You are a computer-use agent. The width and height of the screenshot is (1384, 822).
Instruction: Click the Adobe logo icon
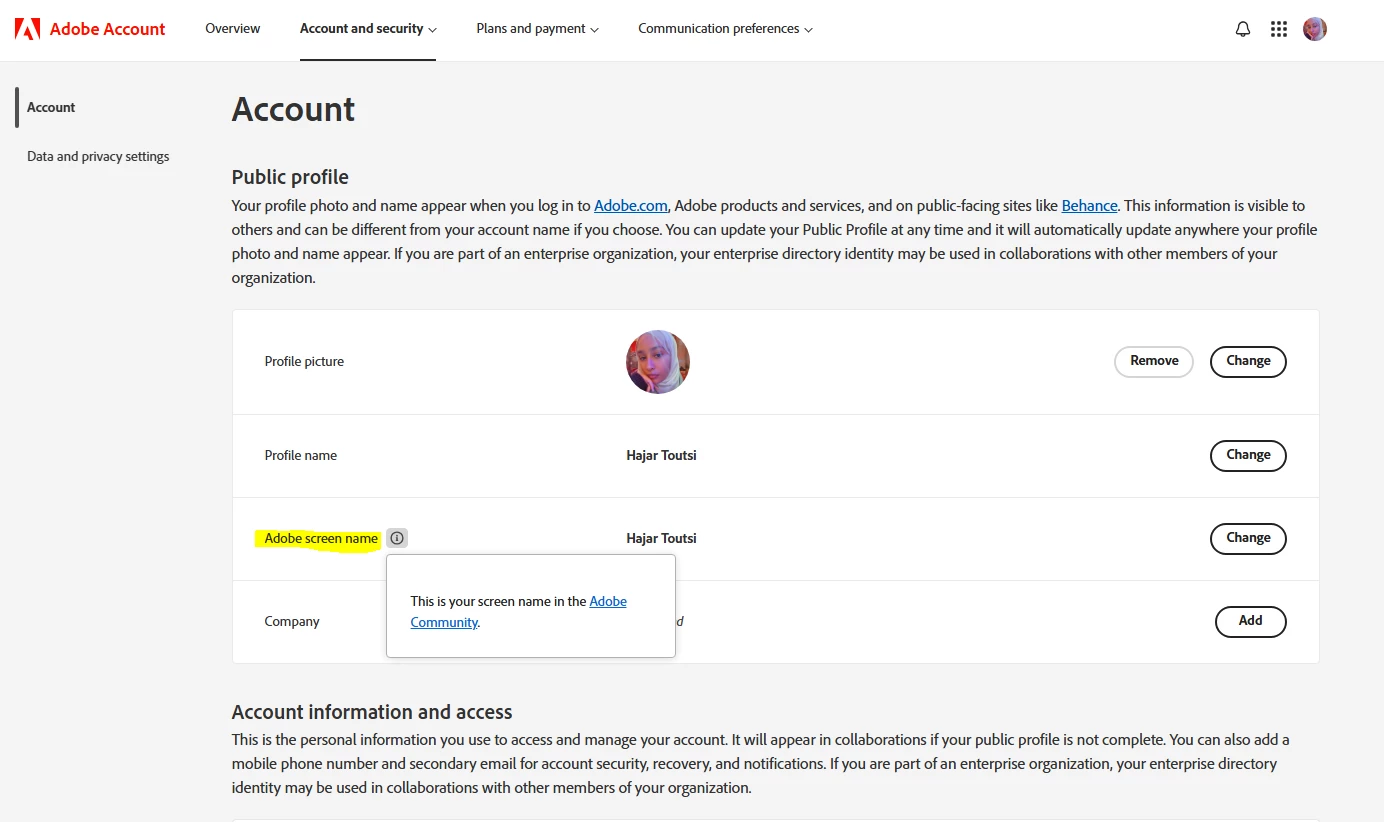point(27,29)
